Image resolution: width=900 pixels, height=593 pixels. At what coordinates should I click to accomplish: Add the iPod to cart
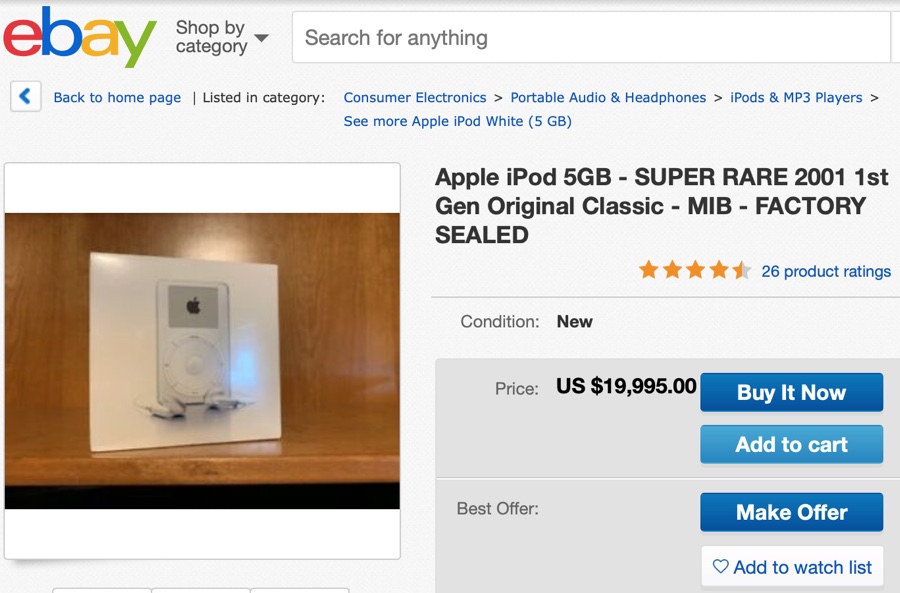pyautogui.click(x=791, y=444)
